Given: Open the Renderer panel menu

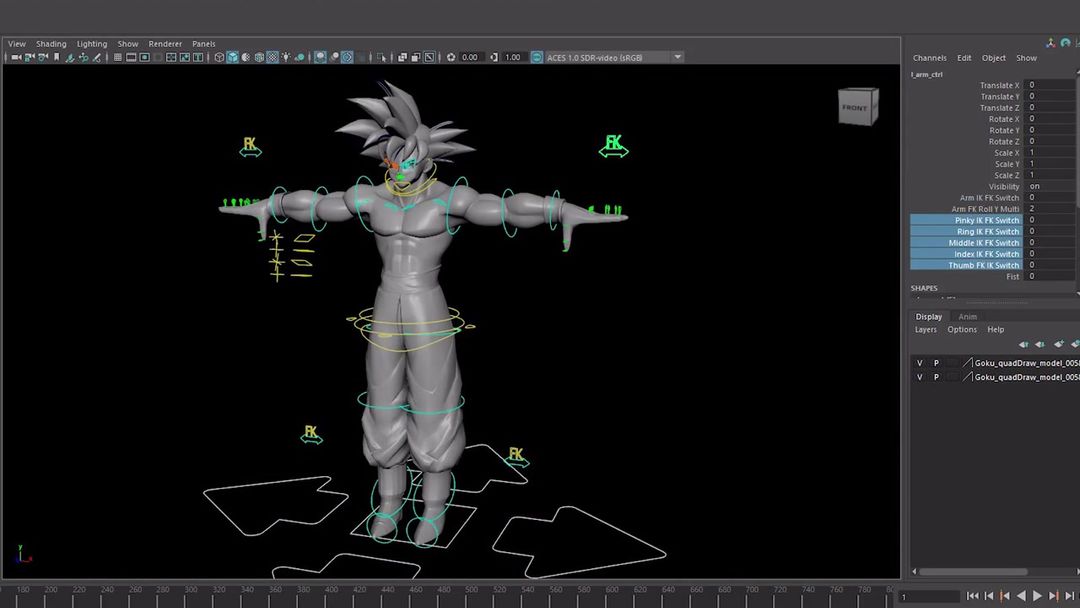Looking at the screenshot, I should tap(165, 43).
